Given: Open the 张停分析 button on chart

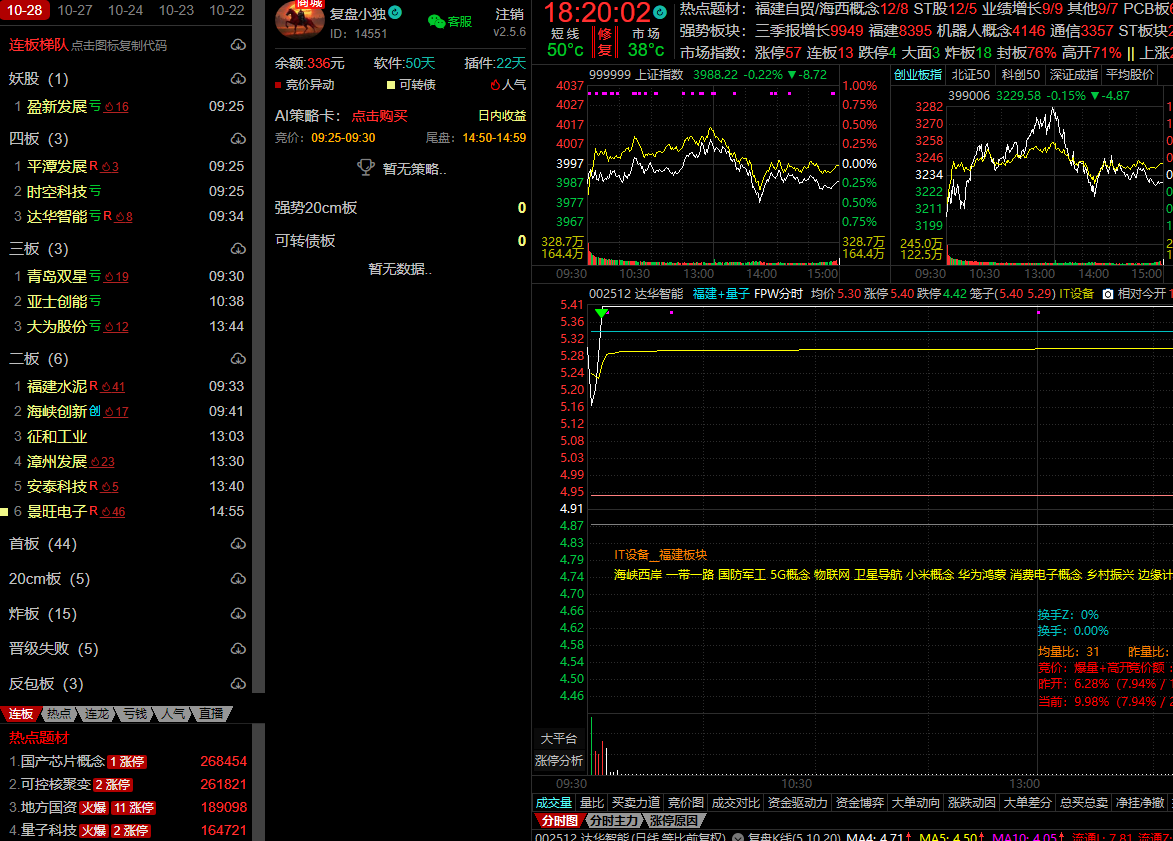Looking at the screenshot, I should tap(559, 760).
